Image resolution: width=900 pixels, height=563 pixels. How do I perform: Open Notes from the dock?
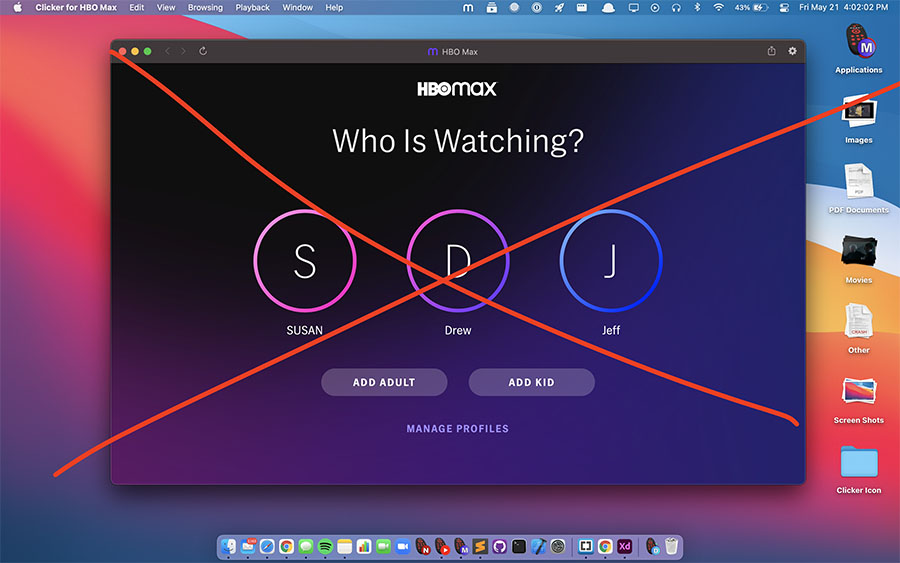pos(344,546)
